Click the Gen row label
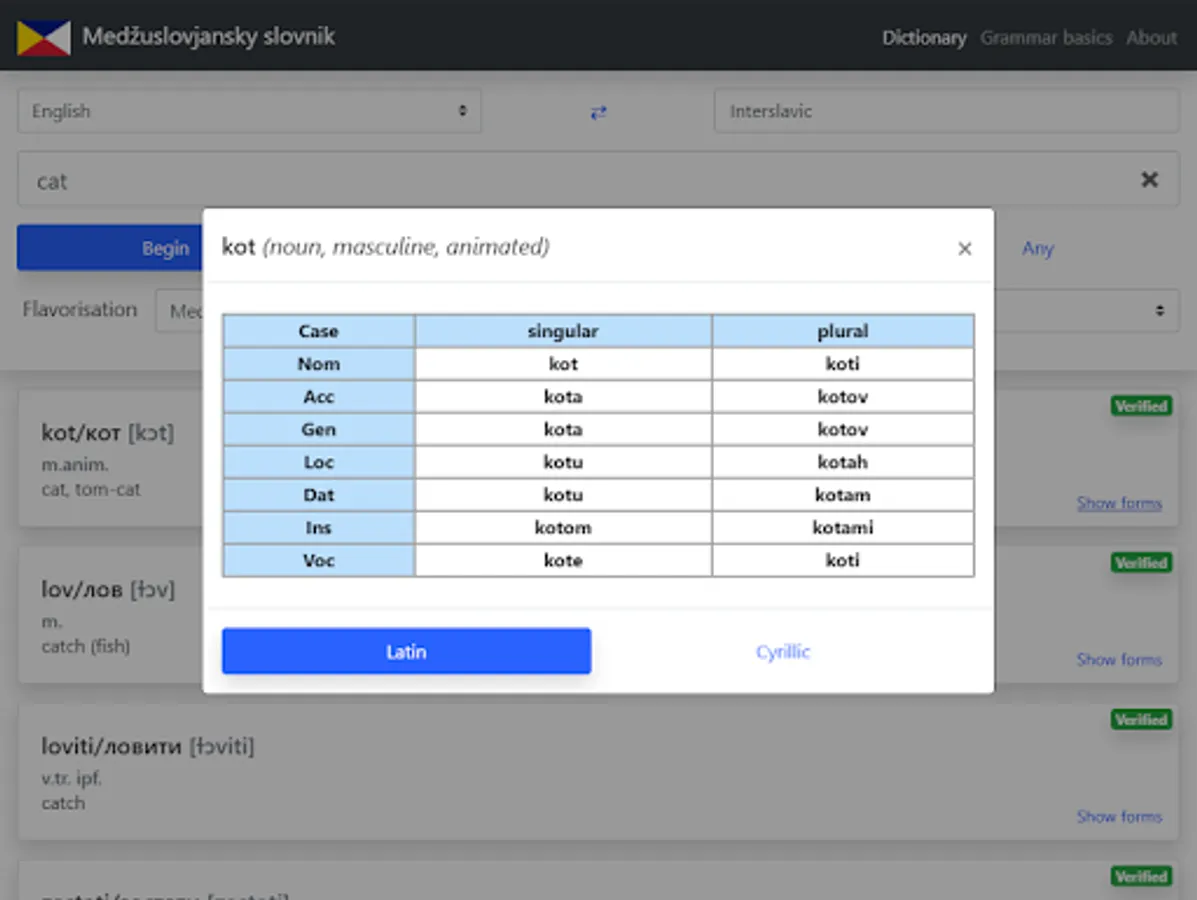 (318, 430)
